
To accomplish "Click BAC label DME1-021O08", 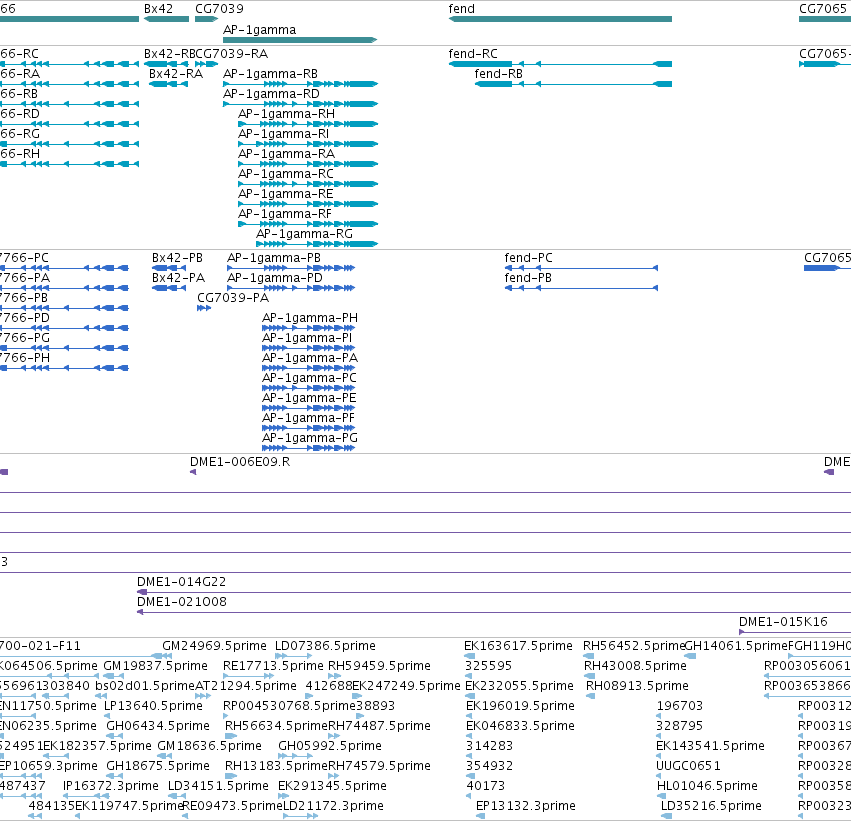I will (x=182, y=602).
